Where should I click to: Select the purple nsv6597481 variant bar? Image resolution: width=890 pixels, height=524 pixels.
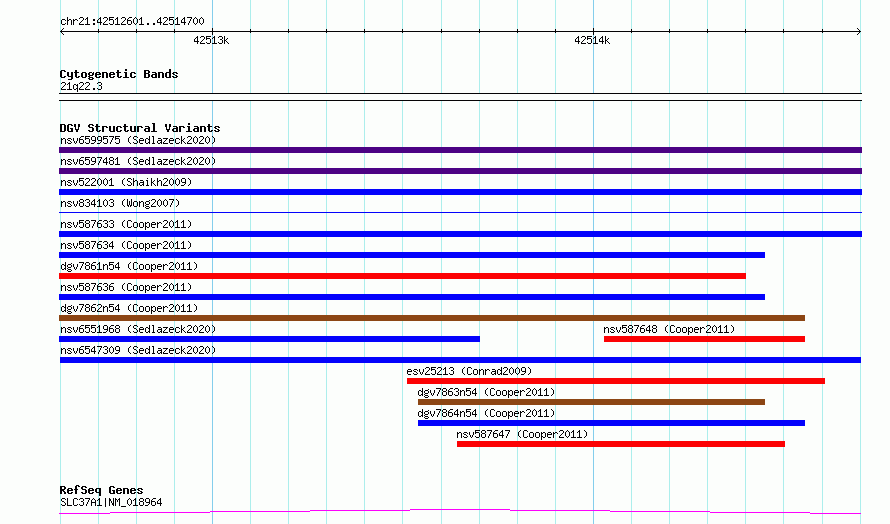pyautogui.click(x=460, y=171)
